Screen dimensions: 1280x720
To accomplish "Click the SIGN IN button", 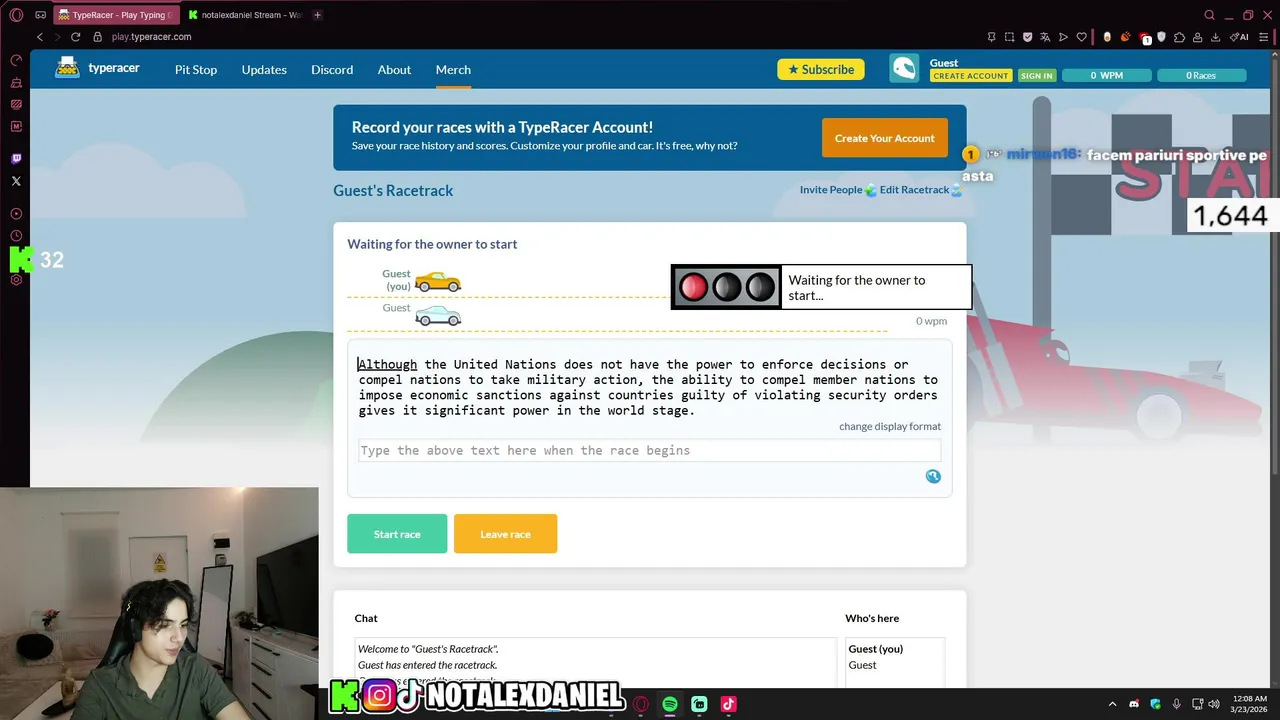I will pos(1036,76).
